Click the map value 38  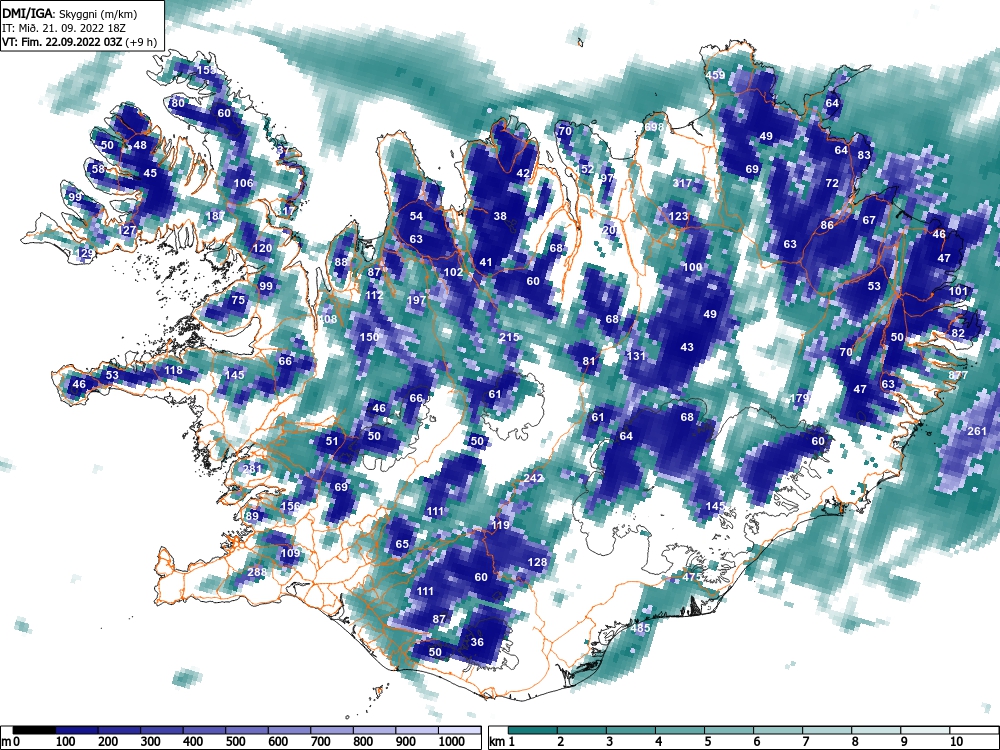[500, 216]
